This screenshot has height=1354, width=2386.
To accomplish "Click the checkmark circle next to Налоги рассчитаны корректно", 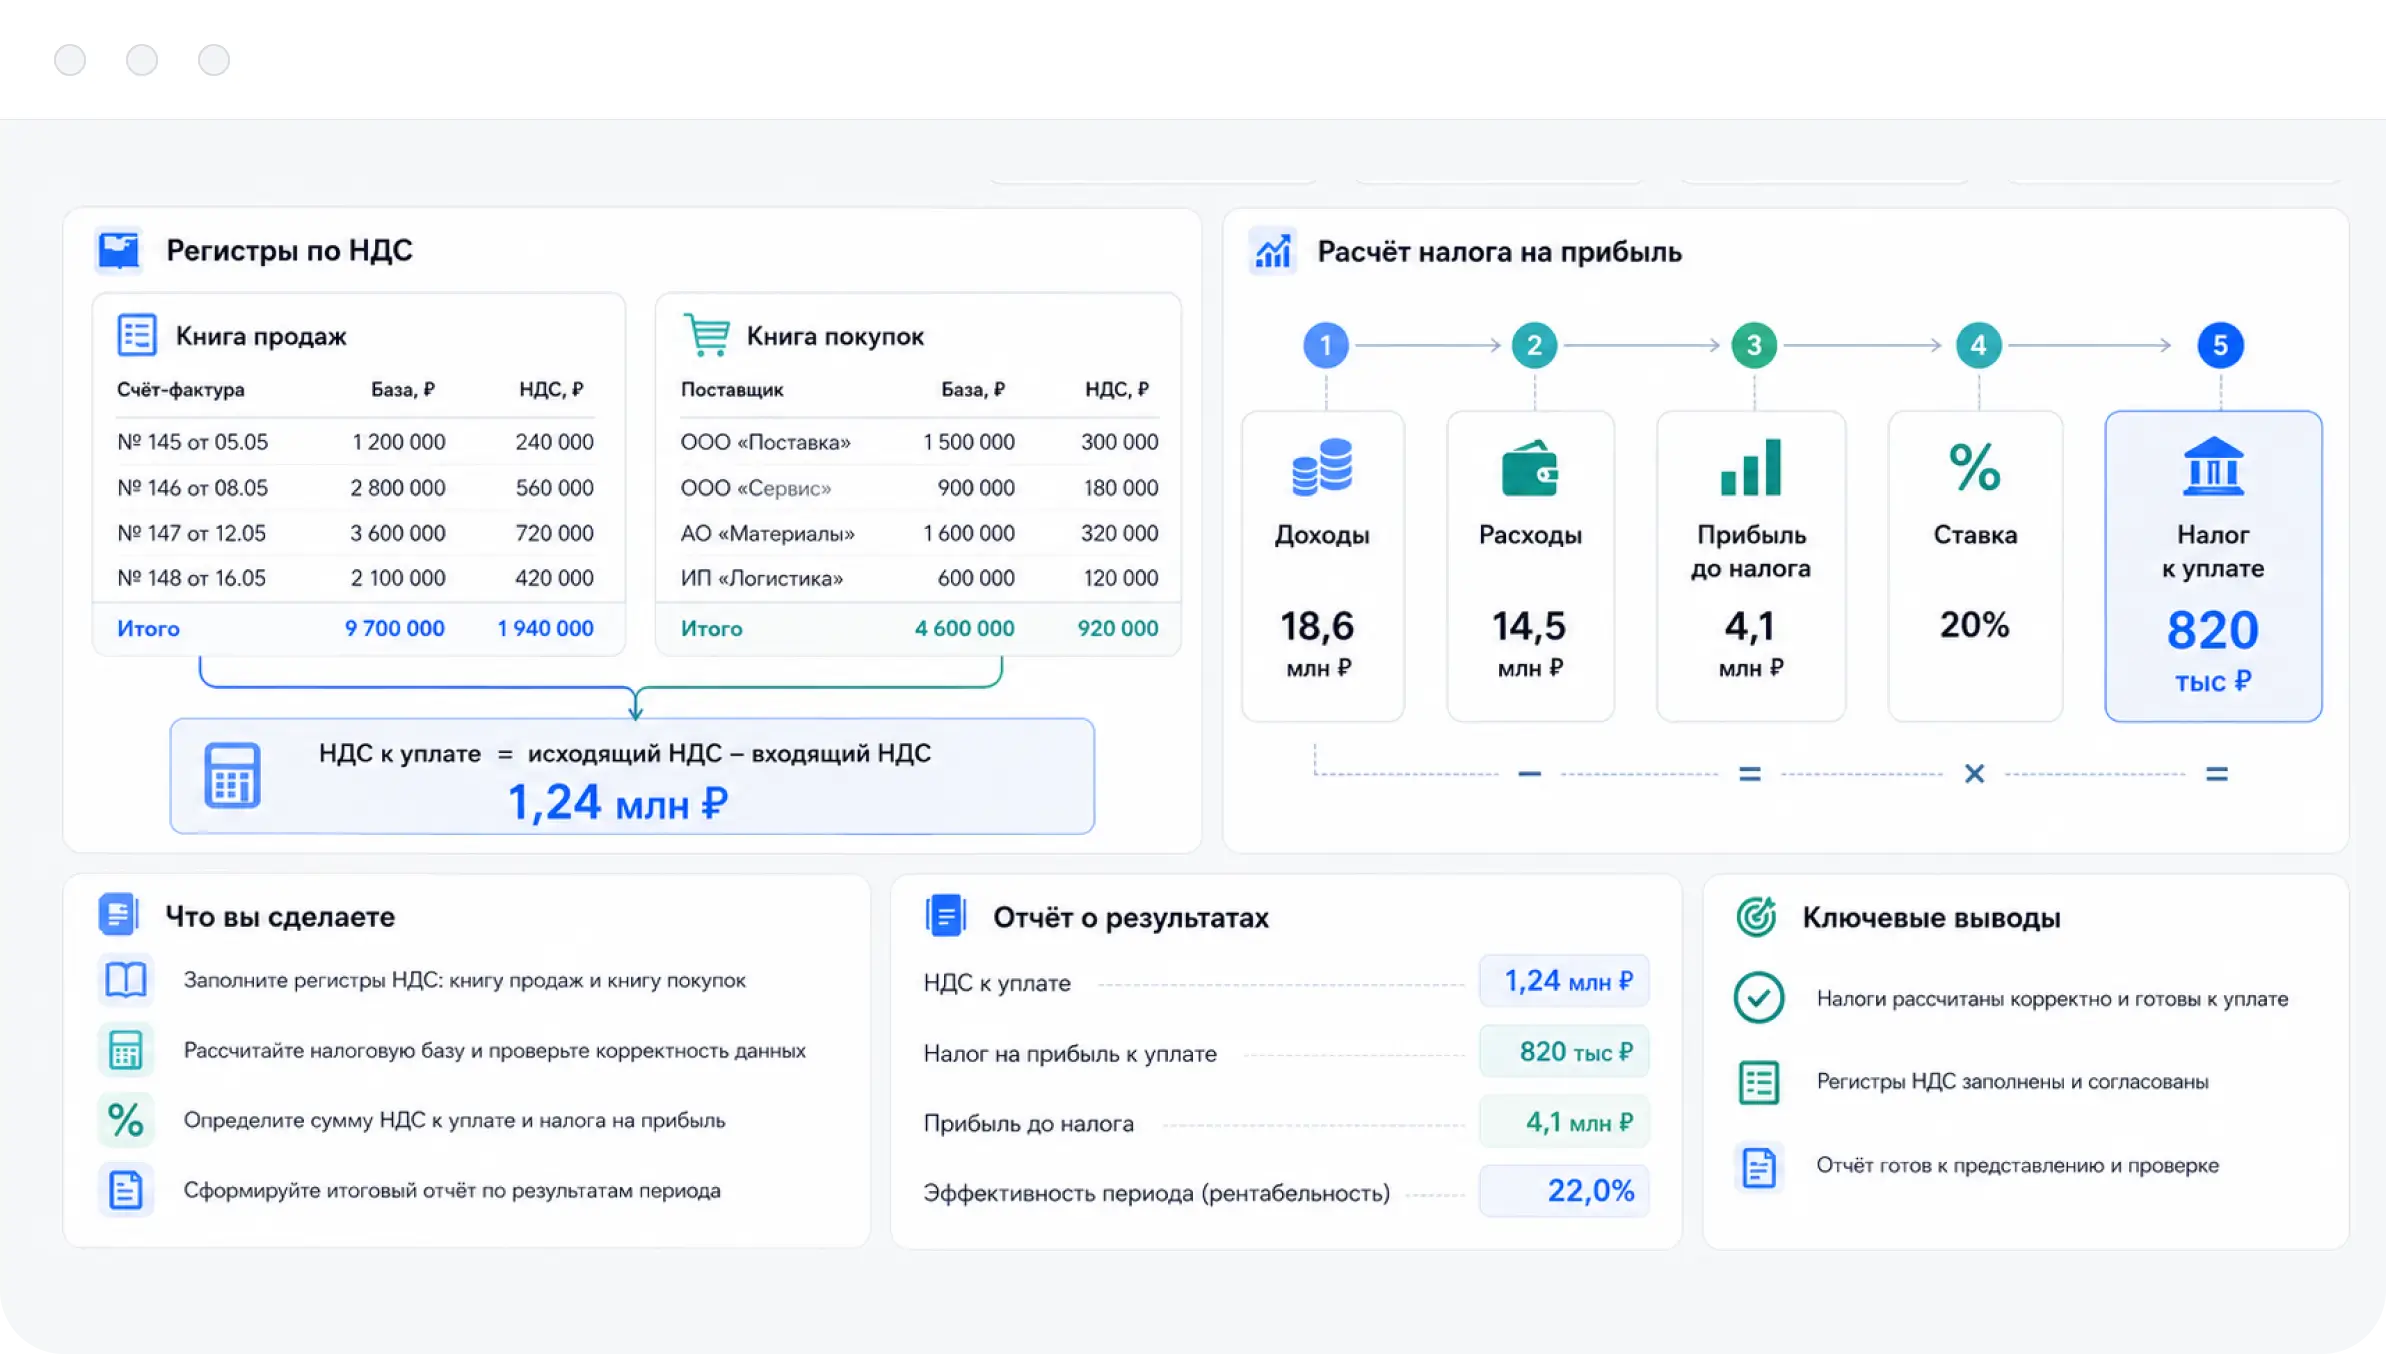I will click(x=1759, y=998).
